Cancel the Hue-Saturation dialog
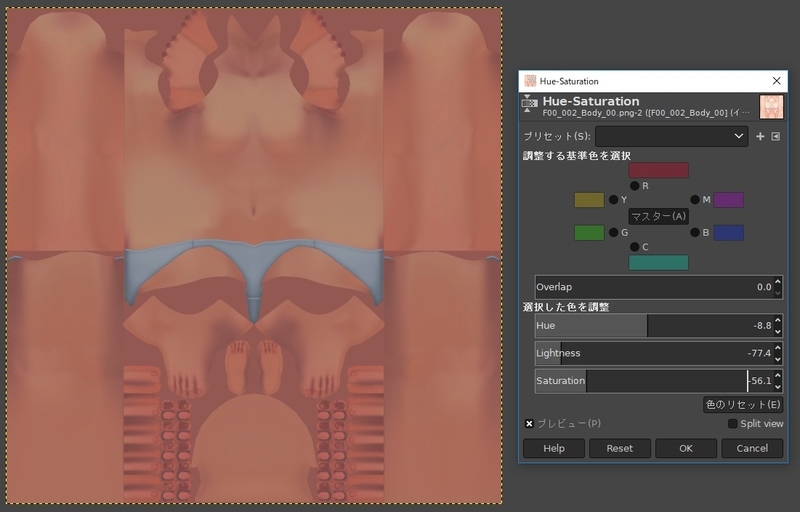Viewport: 800px width, 512px height. click(x=752, y=448)
